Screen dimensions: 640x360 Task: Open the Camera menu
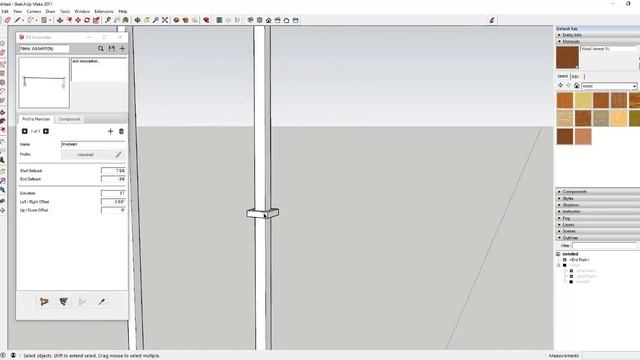[34, 11]
